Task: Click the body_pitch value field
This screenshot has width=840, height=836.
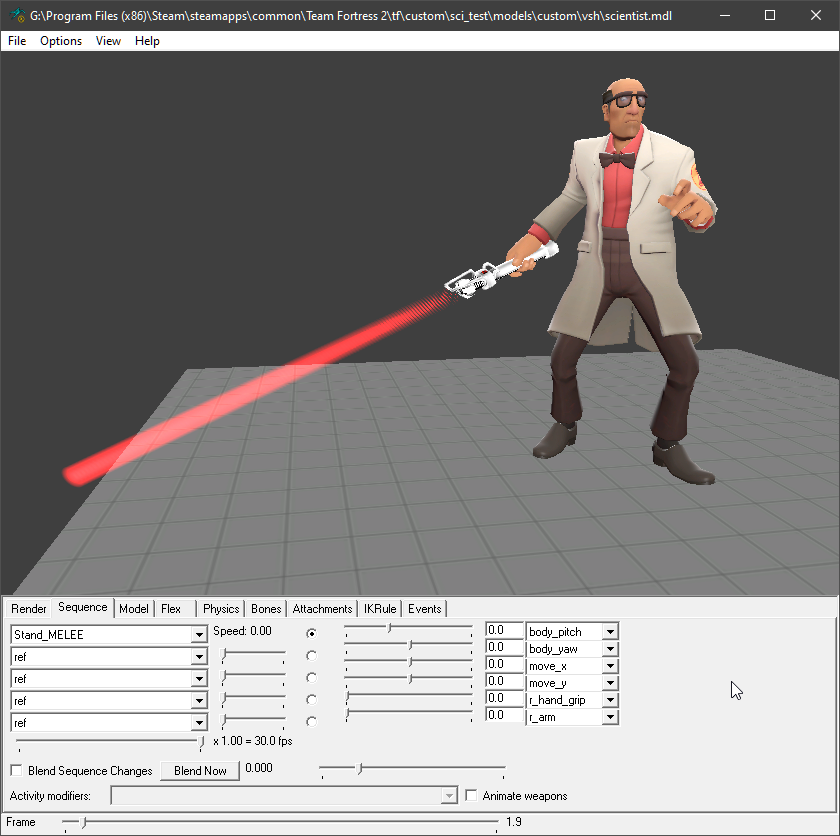Action: pyautogui.click(x=504, y=630)
